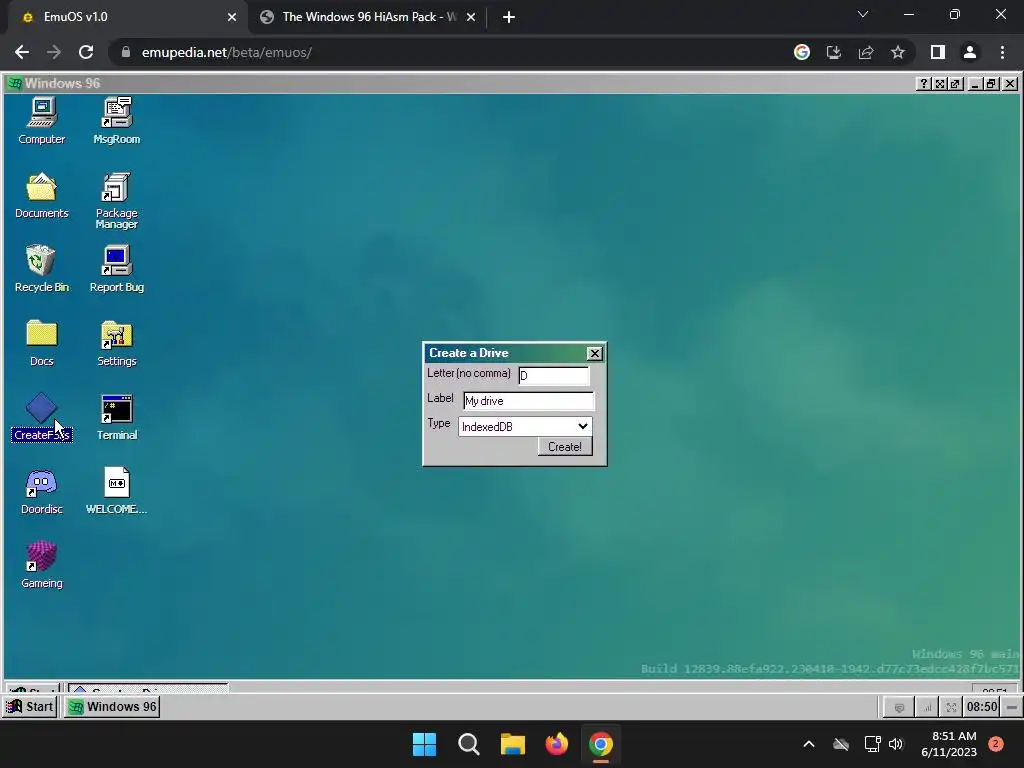Viewport: 1024px width, 768px height.
Task: Click the EmuOS tray network signal icon
Action: click(925, 707)
